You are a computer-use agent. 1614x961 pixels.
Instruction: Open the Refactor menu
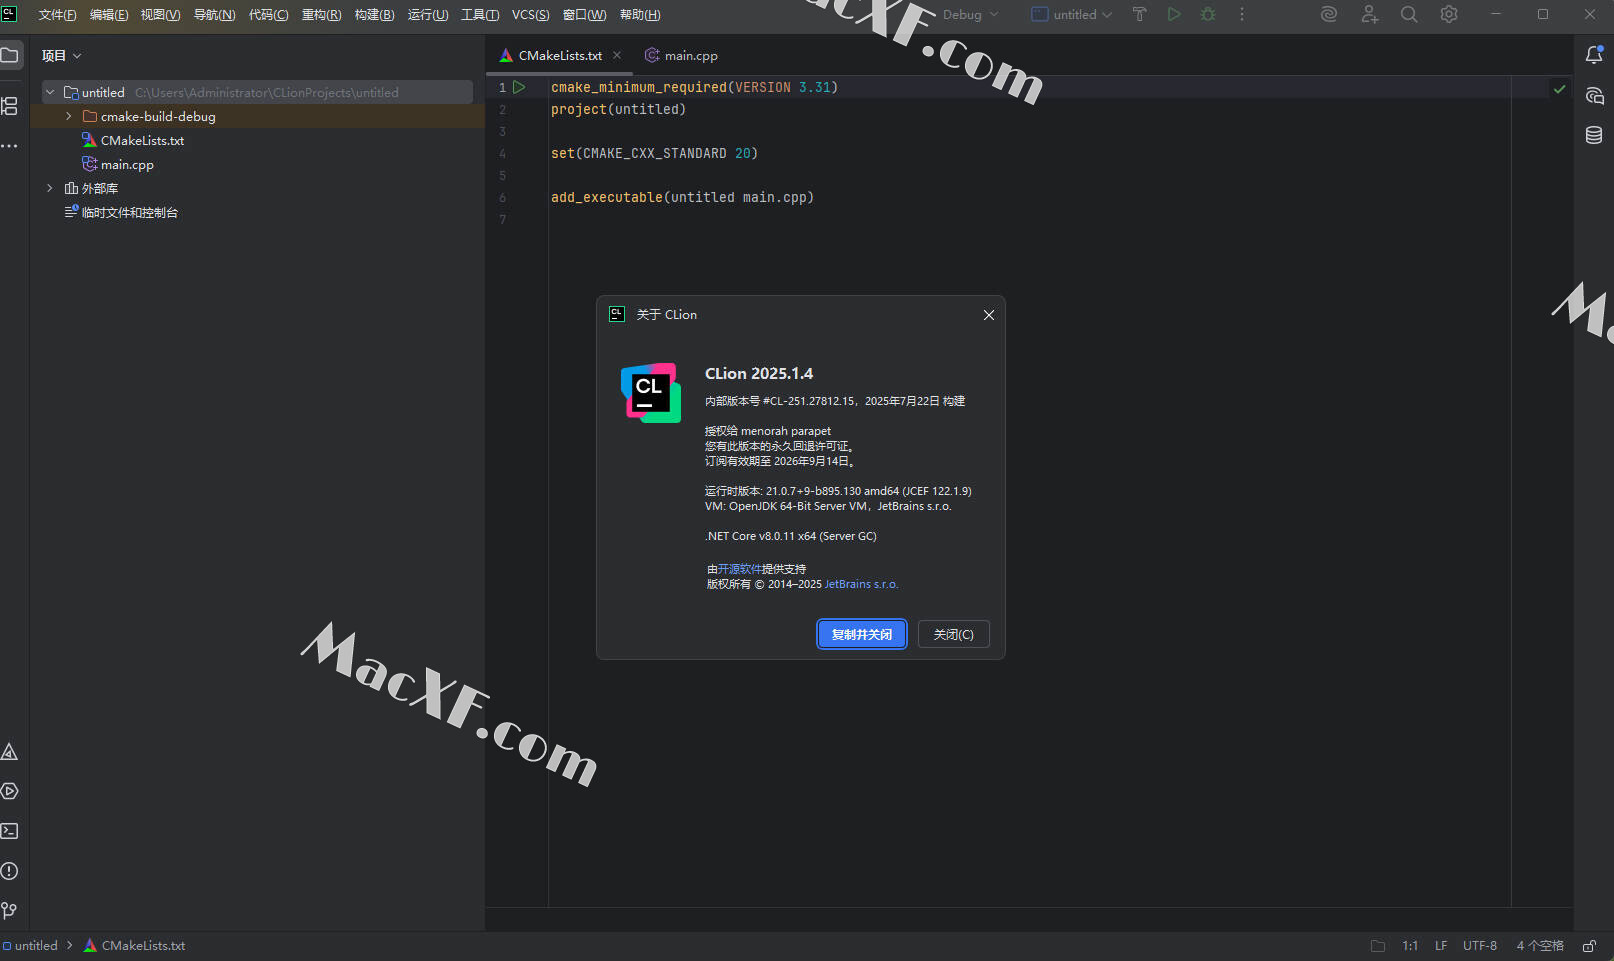click(321, 14)
